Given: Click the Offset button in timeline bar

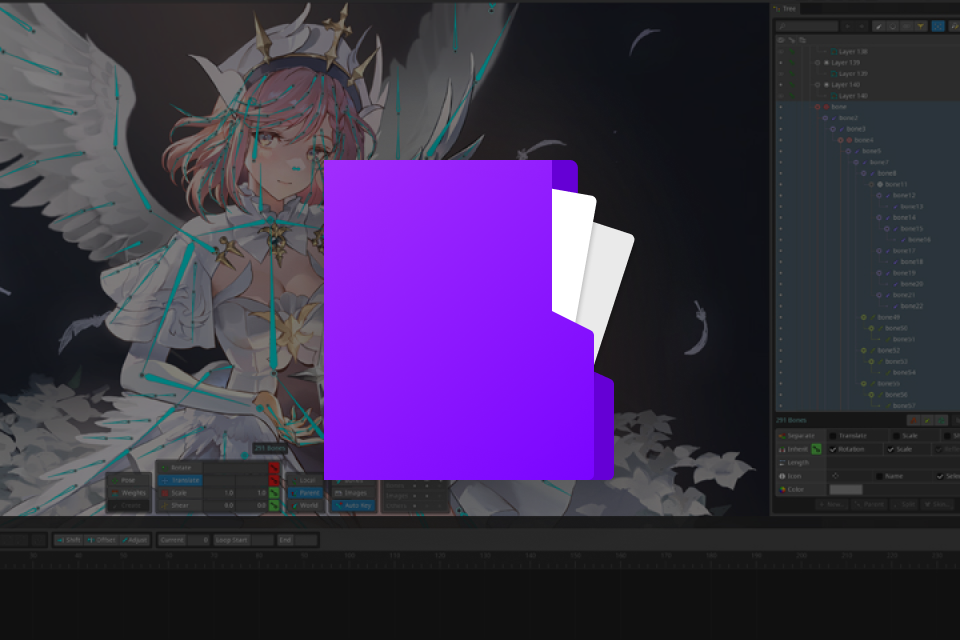Looking at the screenshot, I should pos(101,540).
